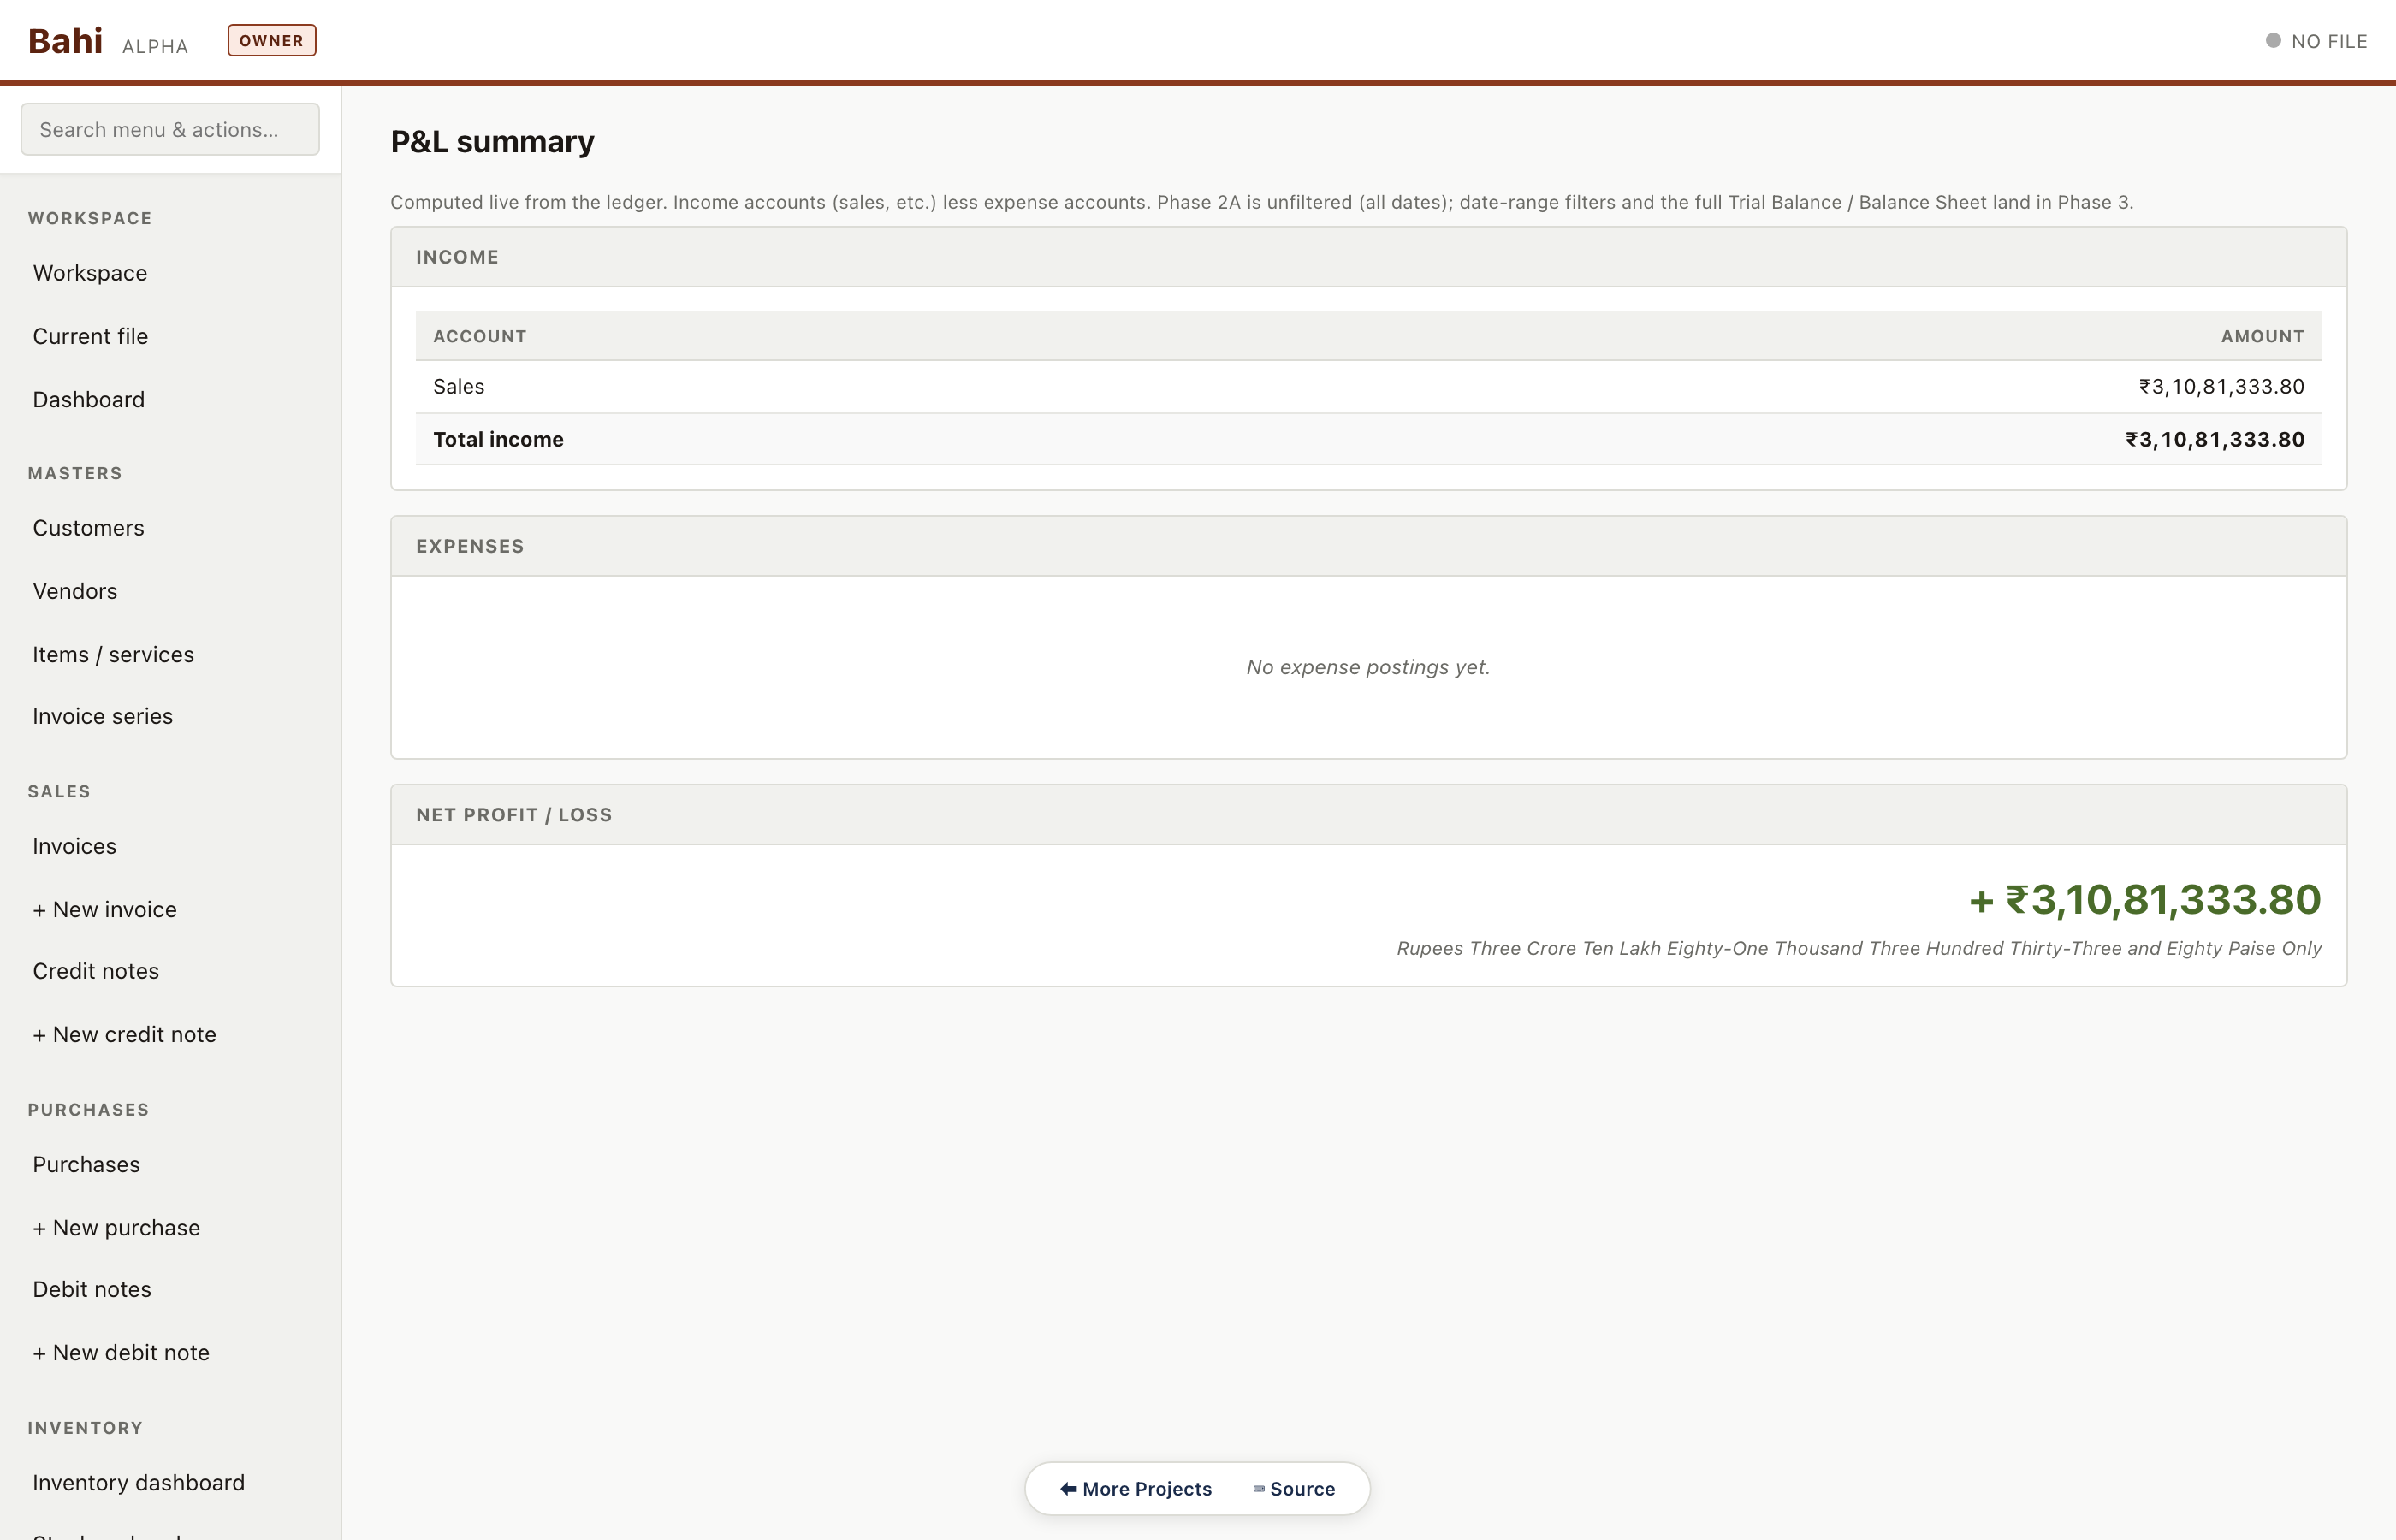Focus the Search menu & actions field

pos(170,130)
